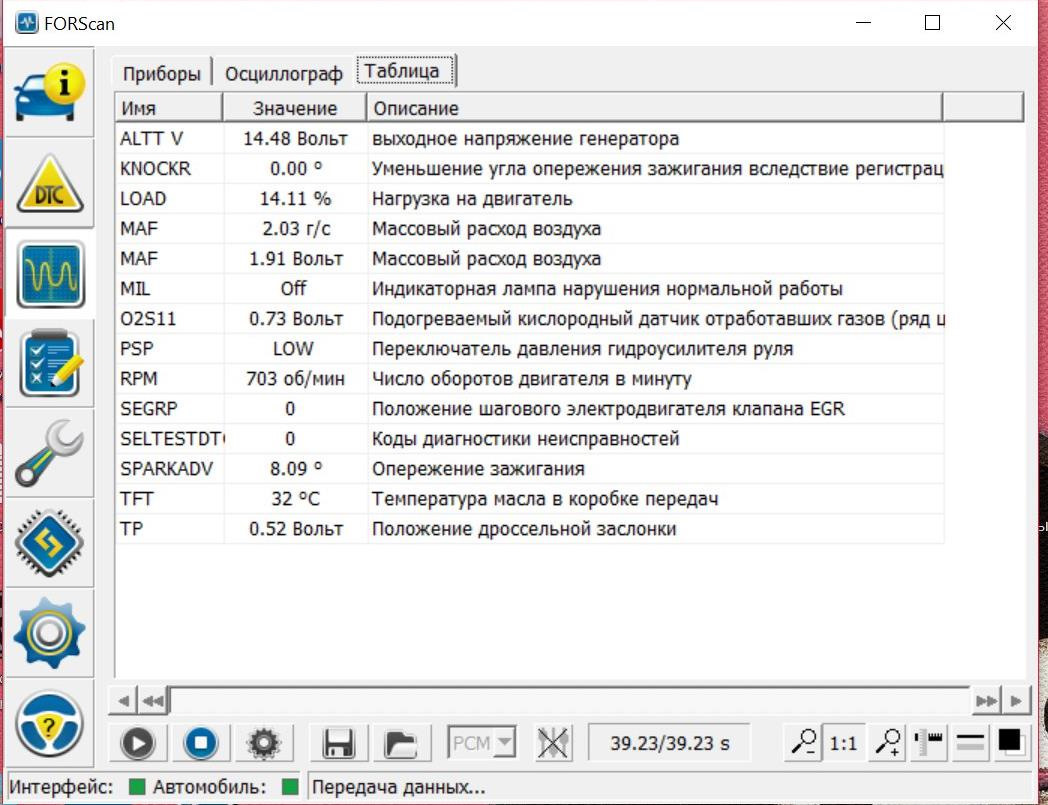Click the 'Передача данных...' status text

point(398,788)
